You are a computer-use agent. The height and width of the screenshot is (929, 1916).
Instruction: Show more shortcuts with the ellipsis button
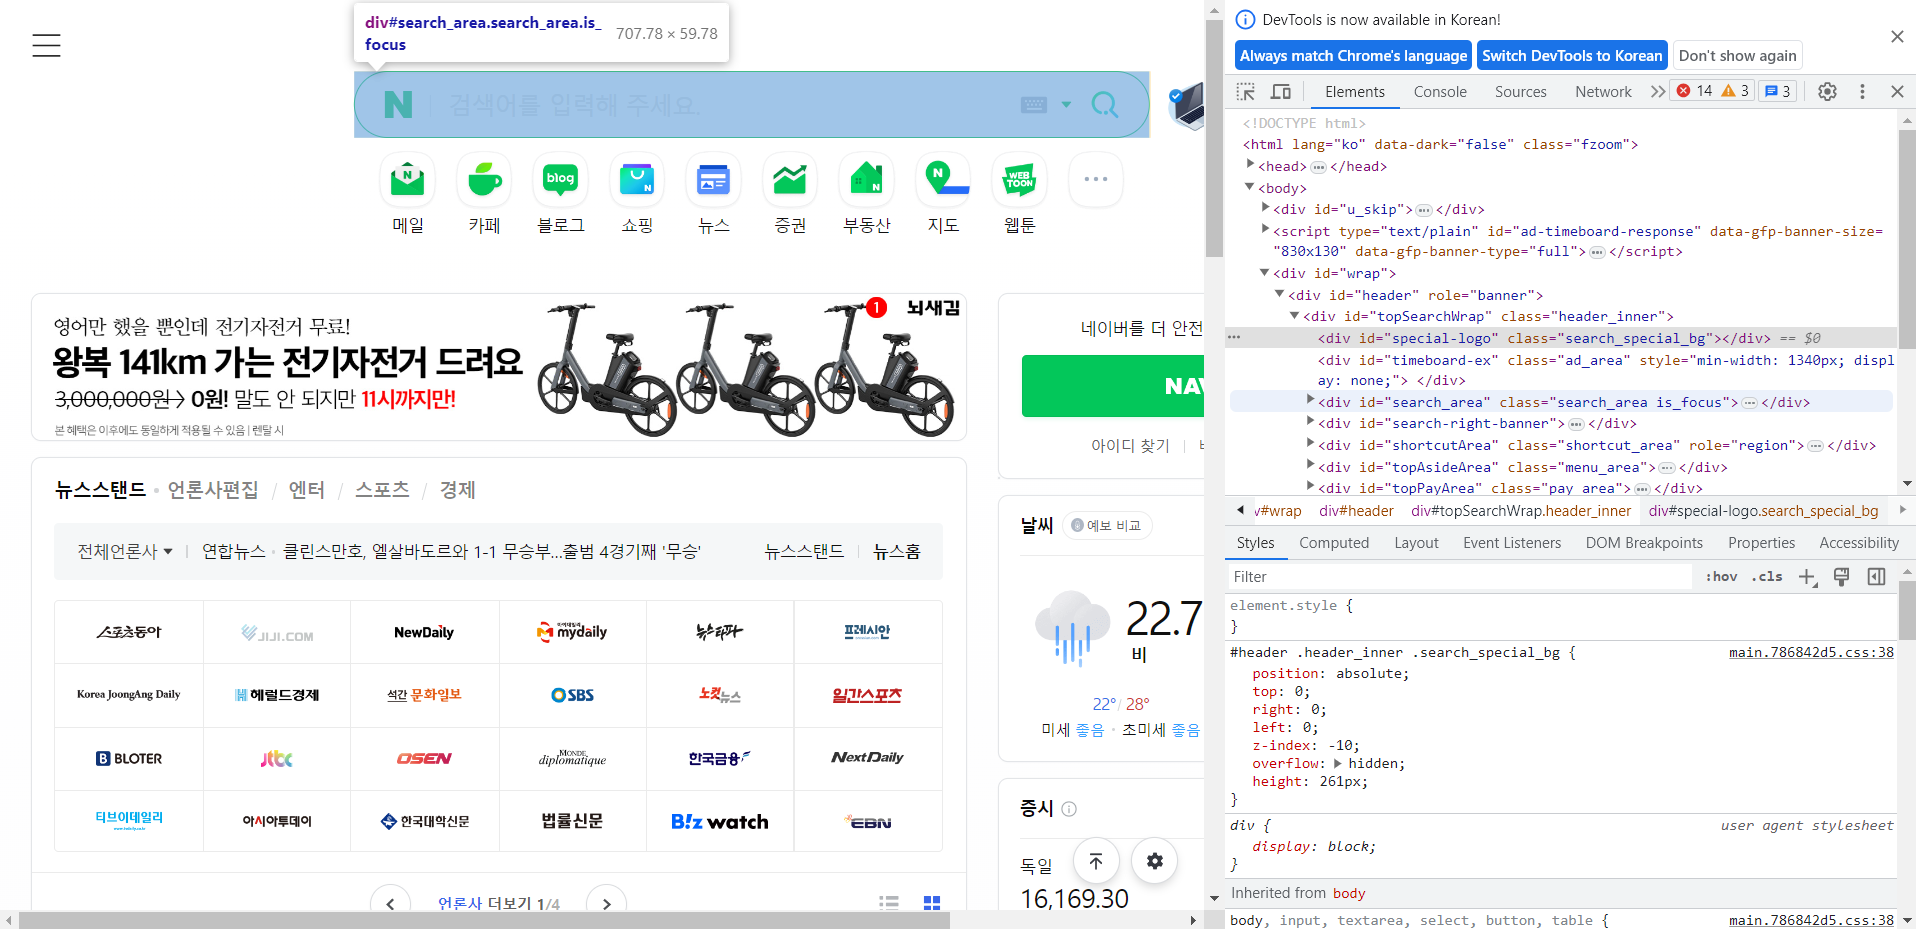click(1096, 180)
